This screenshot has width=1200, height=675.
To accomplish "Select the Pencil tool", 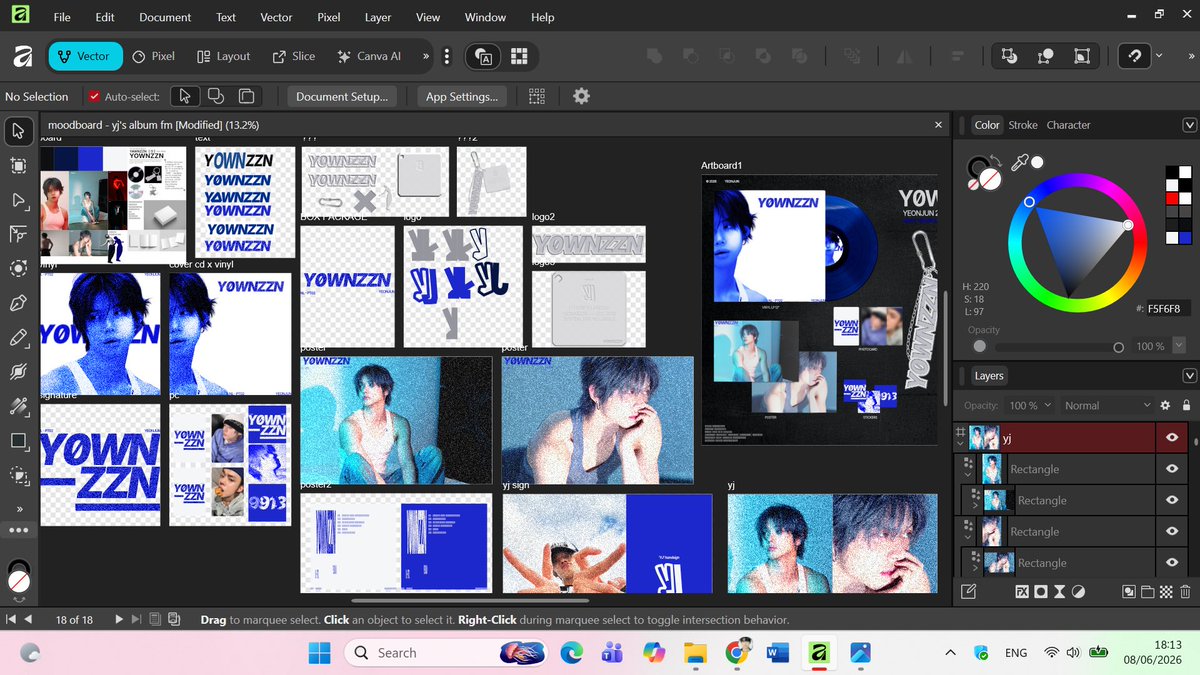I will pyautogui.click(x=18, y=338).
